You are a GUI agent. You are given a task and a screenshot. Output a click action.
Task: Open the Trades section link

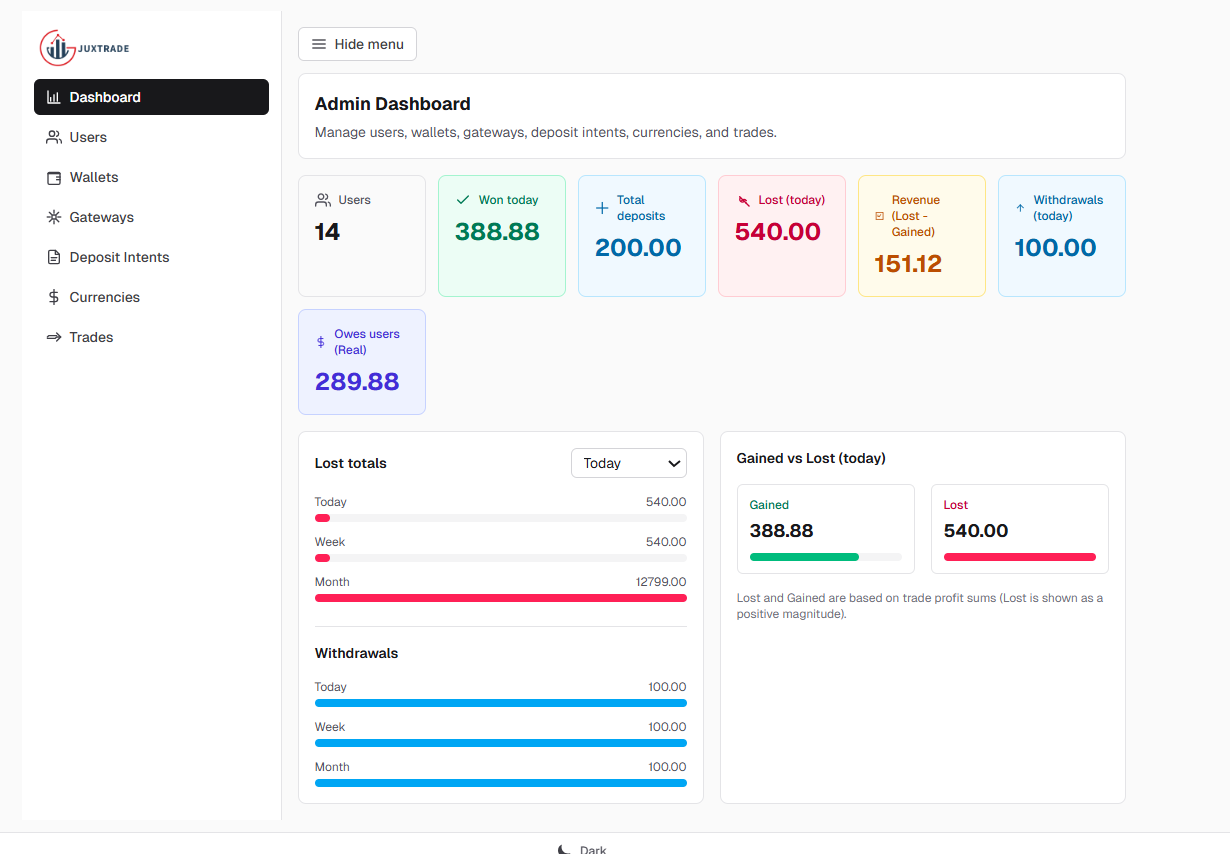91,337
